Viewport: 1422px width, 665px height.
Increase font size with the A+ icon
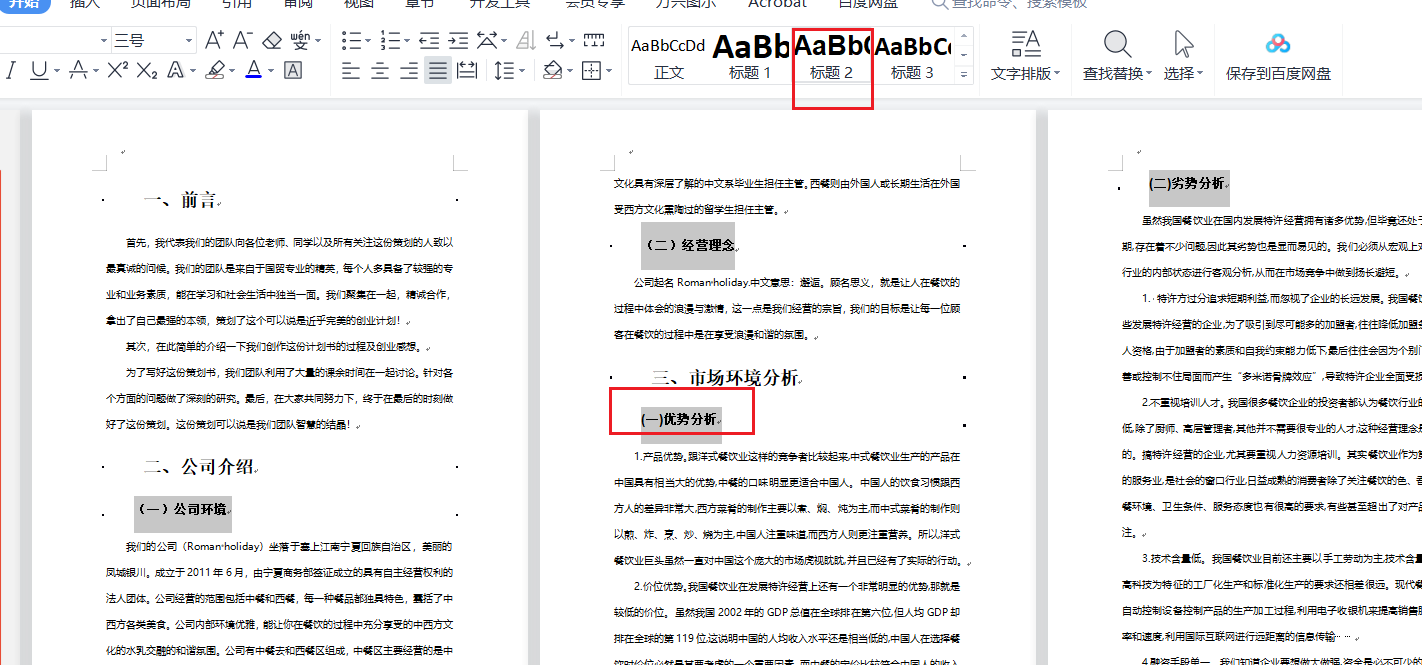(x=213, y=40)
